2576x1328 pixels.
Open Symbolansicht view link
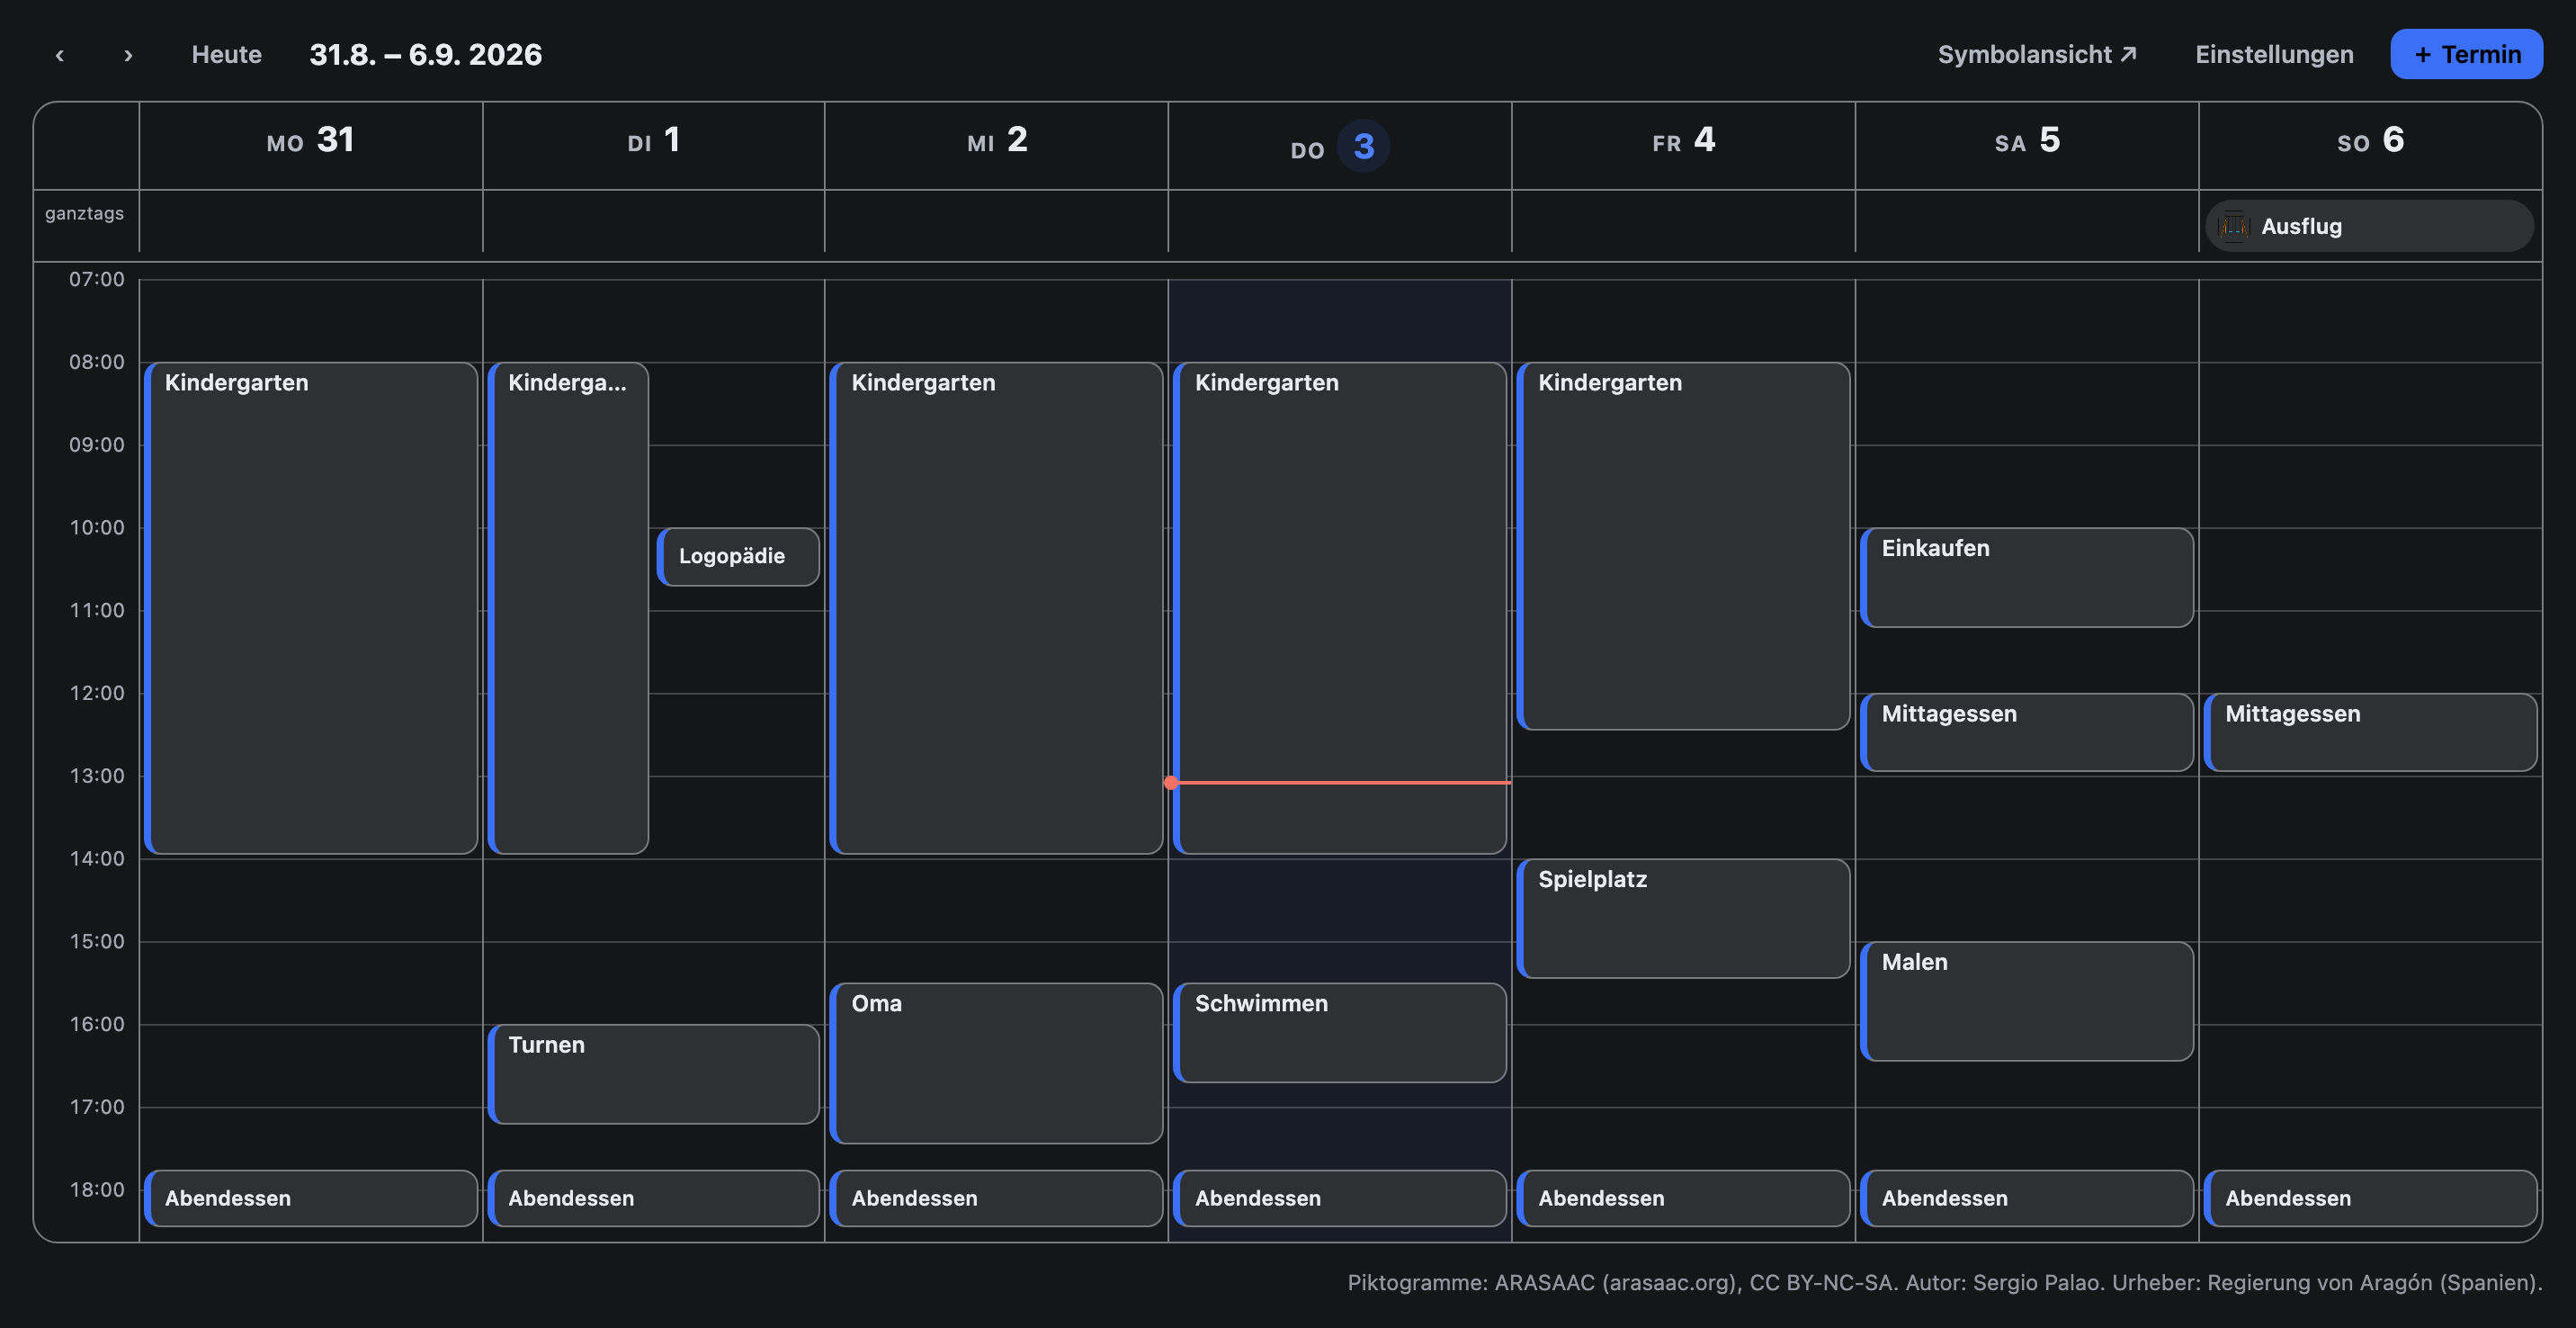[x=2037, y=55]
